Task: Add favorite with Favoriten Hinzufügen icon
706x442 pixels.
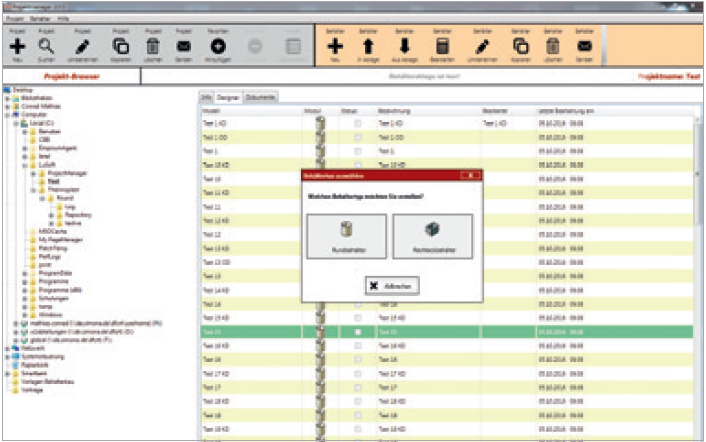Action: tap(219, 45)
